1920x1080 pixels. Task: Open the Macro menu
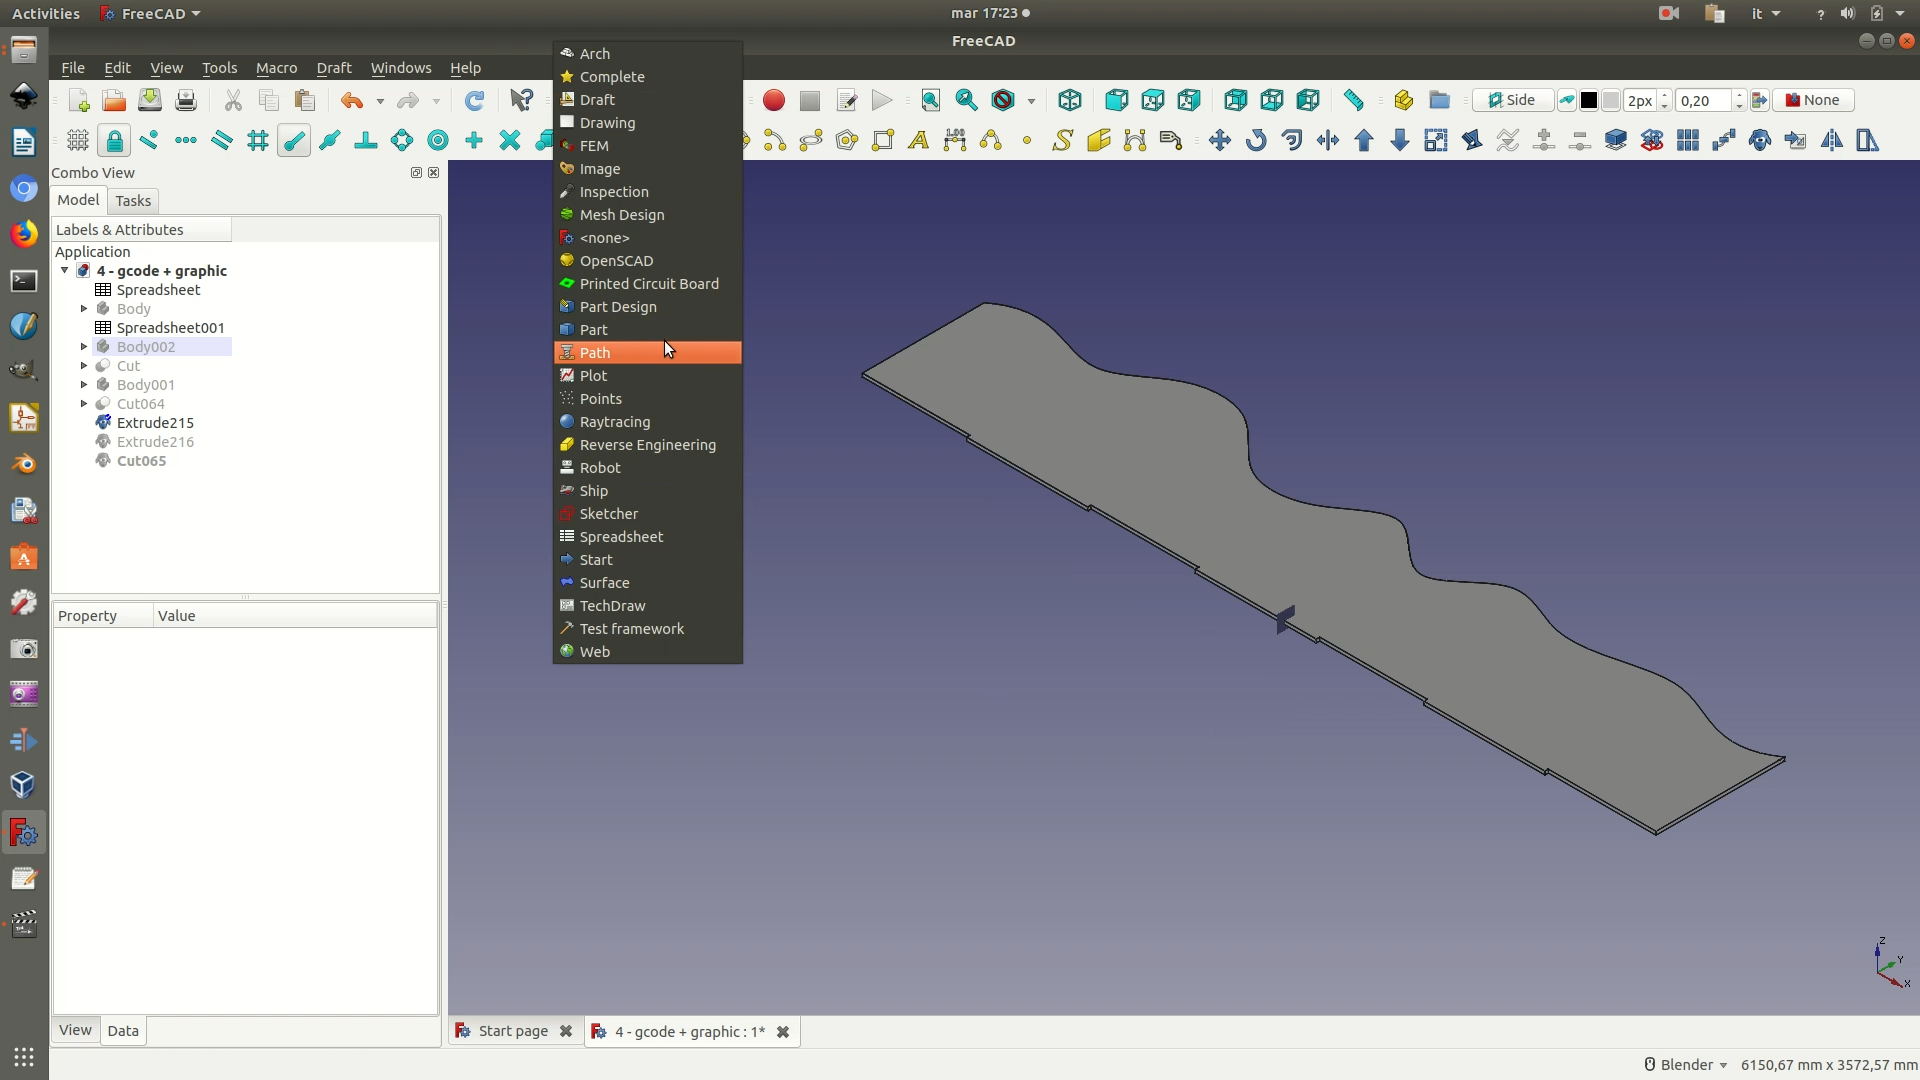point(276,68)
